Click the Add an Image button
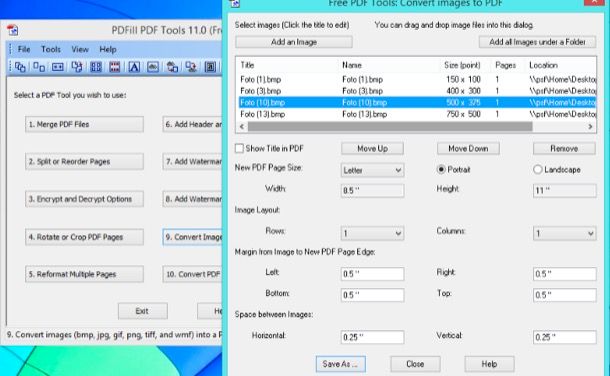610x376 pixels. coord(294,42)
